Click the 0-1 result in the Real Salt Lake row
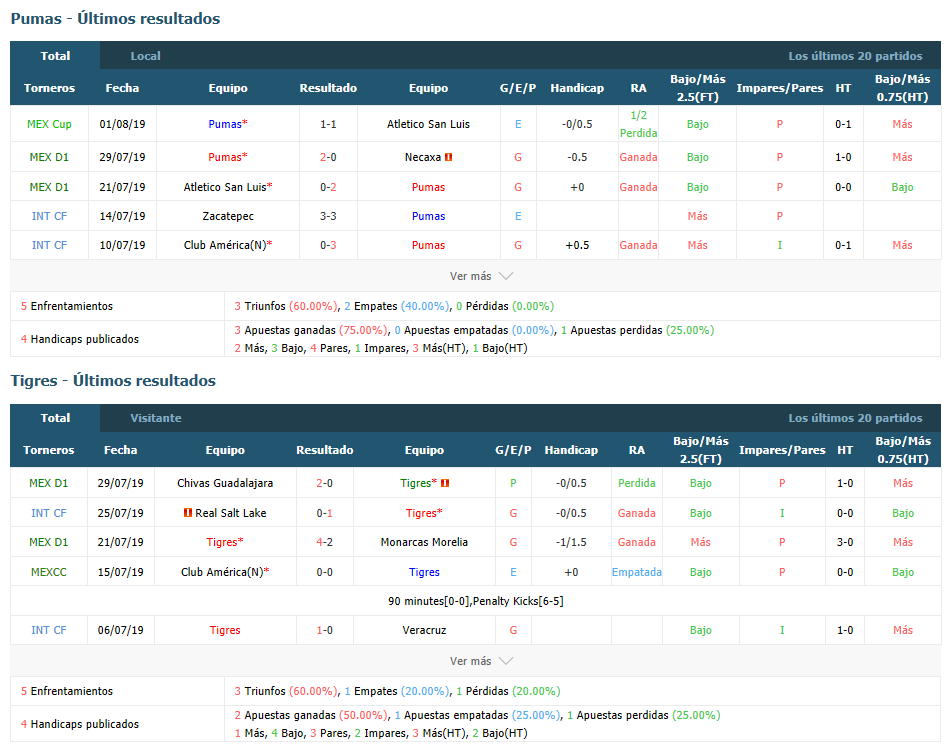This screenshot has width=951, height=748. 324,513
